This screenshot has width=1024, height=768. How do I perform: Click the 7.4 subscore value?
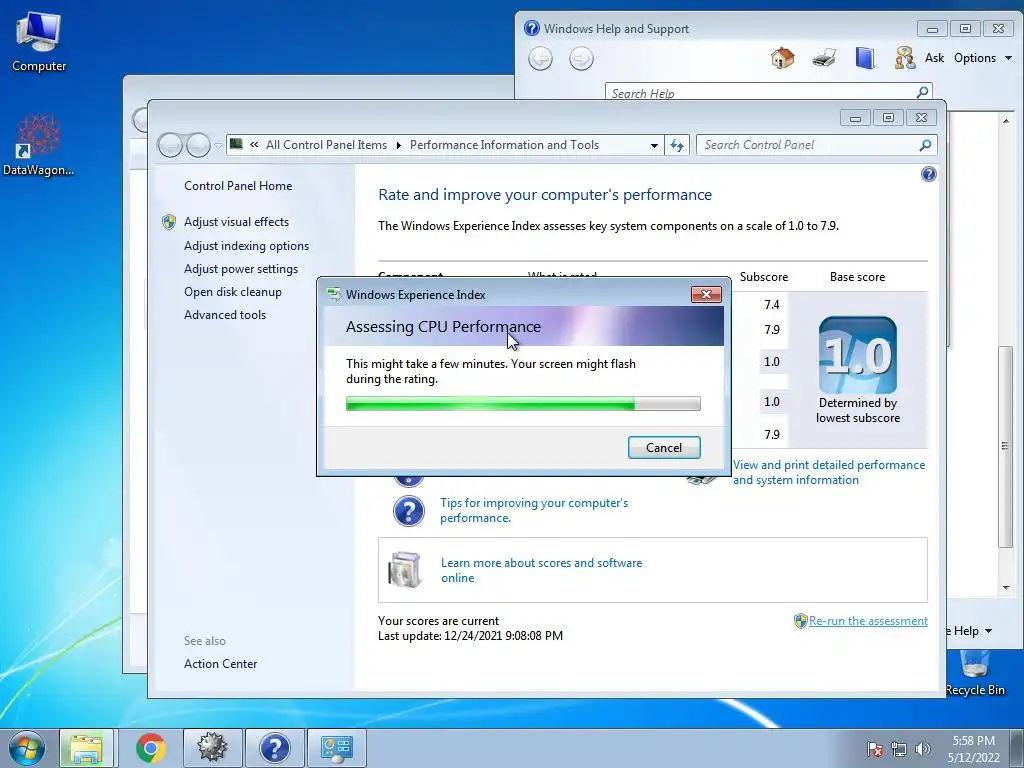771,304
